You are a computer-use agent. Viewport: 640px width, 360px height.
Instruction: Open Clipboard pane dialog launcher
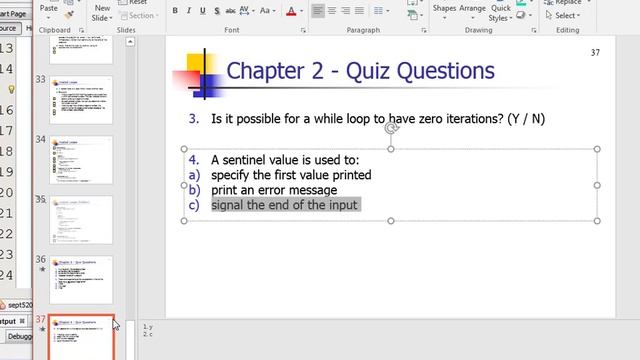pos(81,30)
